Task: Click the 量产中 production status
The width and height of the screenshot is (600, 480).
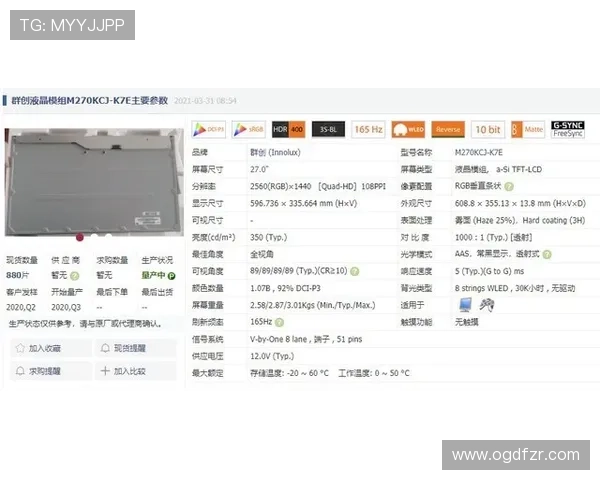Action: pyautogui.click(x=153, y=275)
